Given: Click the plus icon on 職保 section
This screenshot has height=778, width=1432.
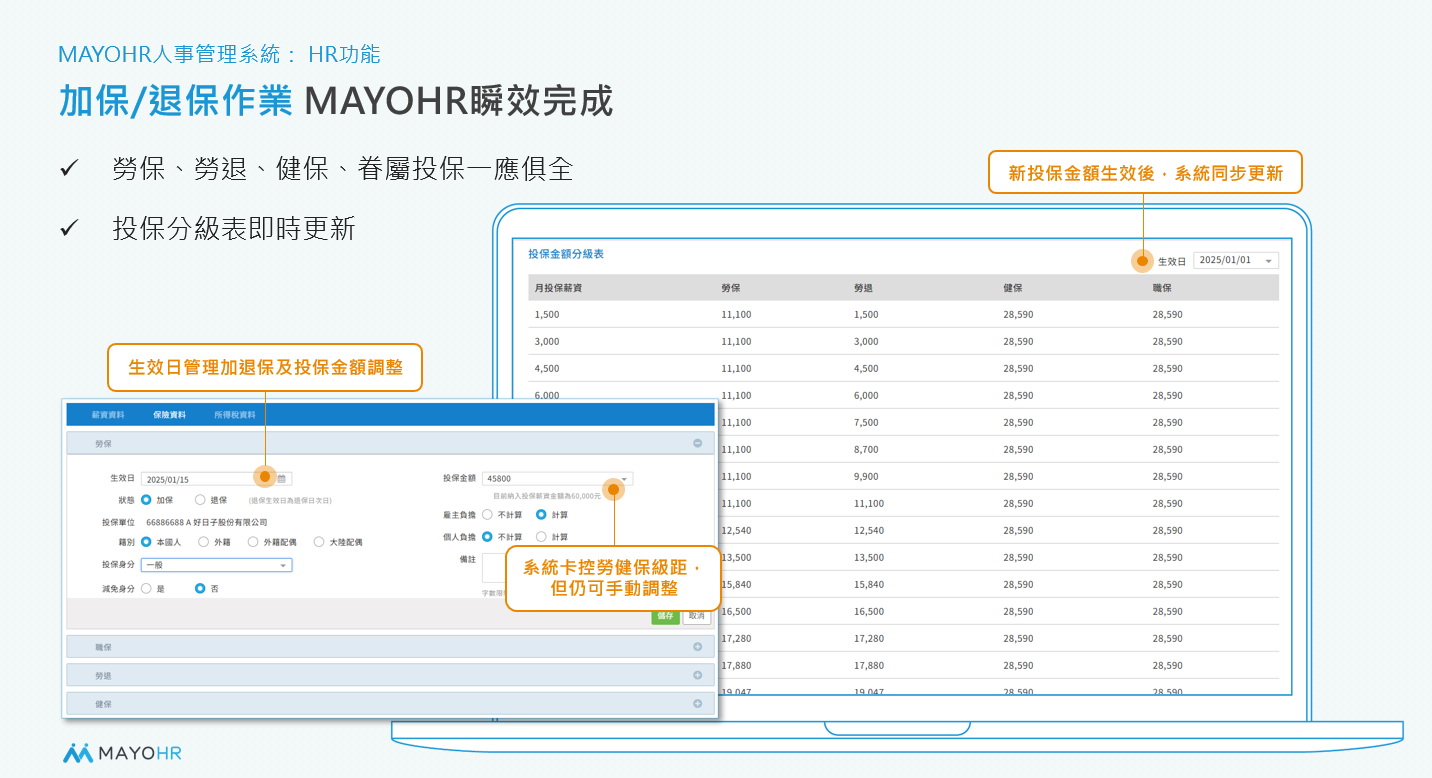Looking at the screenshot, I should click(697, 647).
